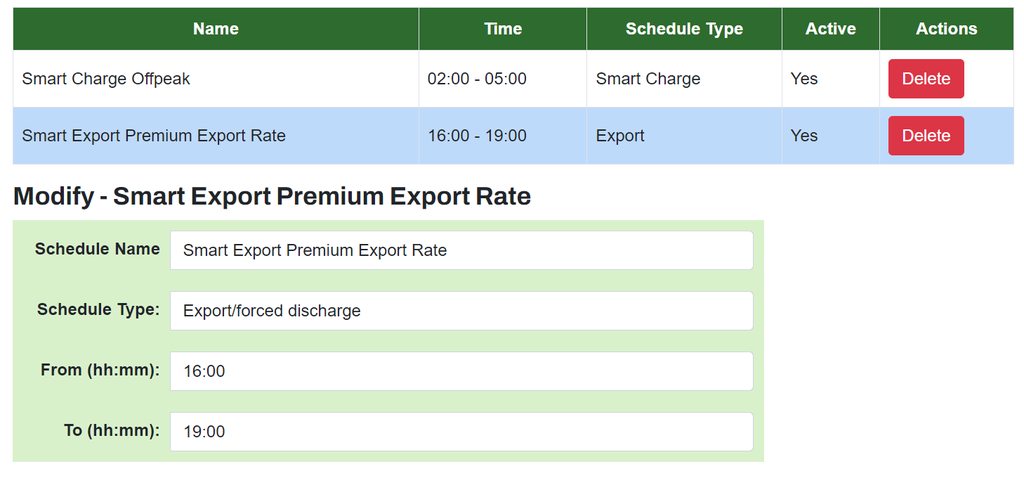Click the Actions column header
The image size is (1024, 483).
946,29
